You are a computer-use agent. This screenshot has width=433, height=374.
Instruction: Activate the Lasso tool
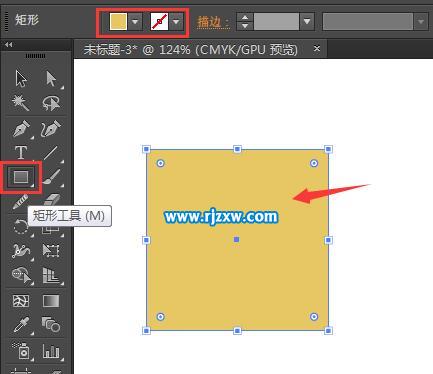51,103
